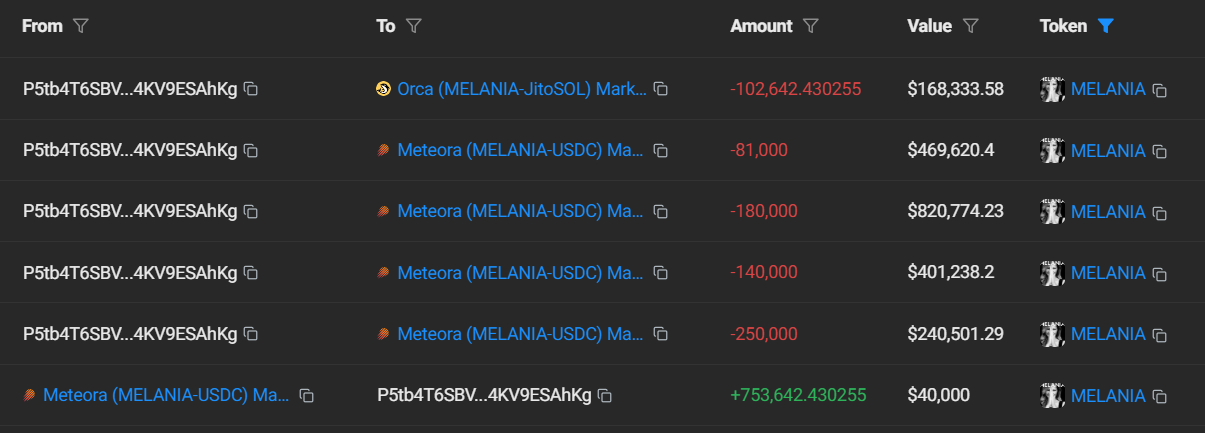Open the From column filter
This screenshot has width=1205, height=433.
81,27
